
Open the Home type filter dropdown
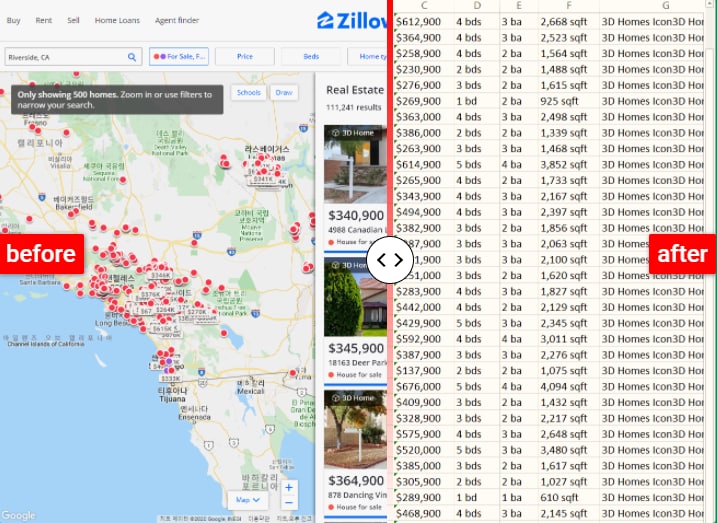368,57
